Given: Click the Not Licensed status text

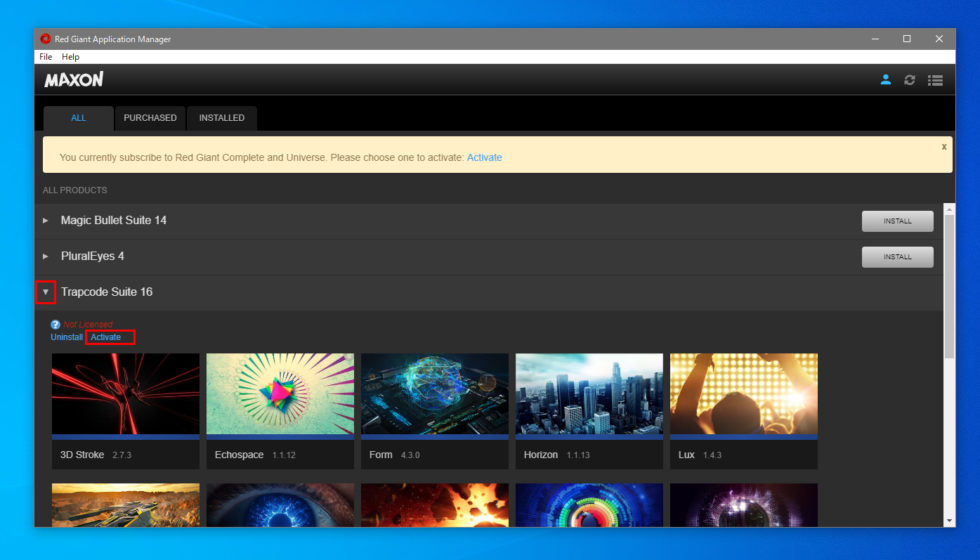Looking at the screenshot, I should pyautogui.click(x=88, y=324).
